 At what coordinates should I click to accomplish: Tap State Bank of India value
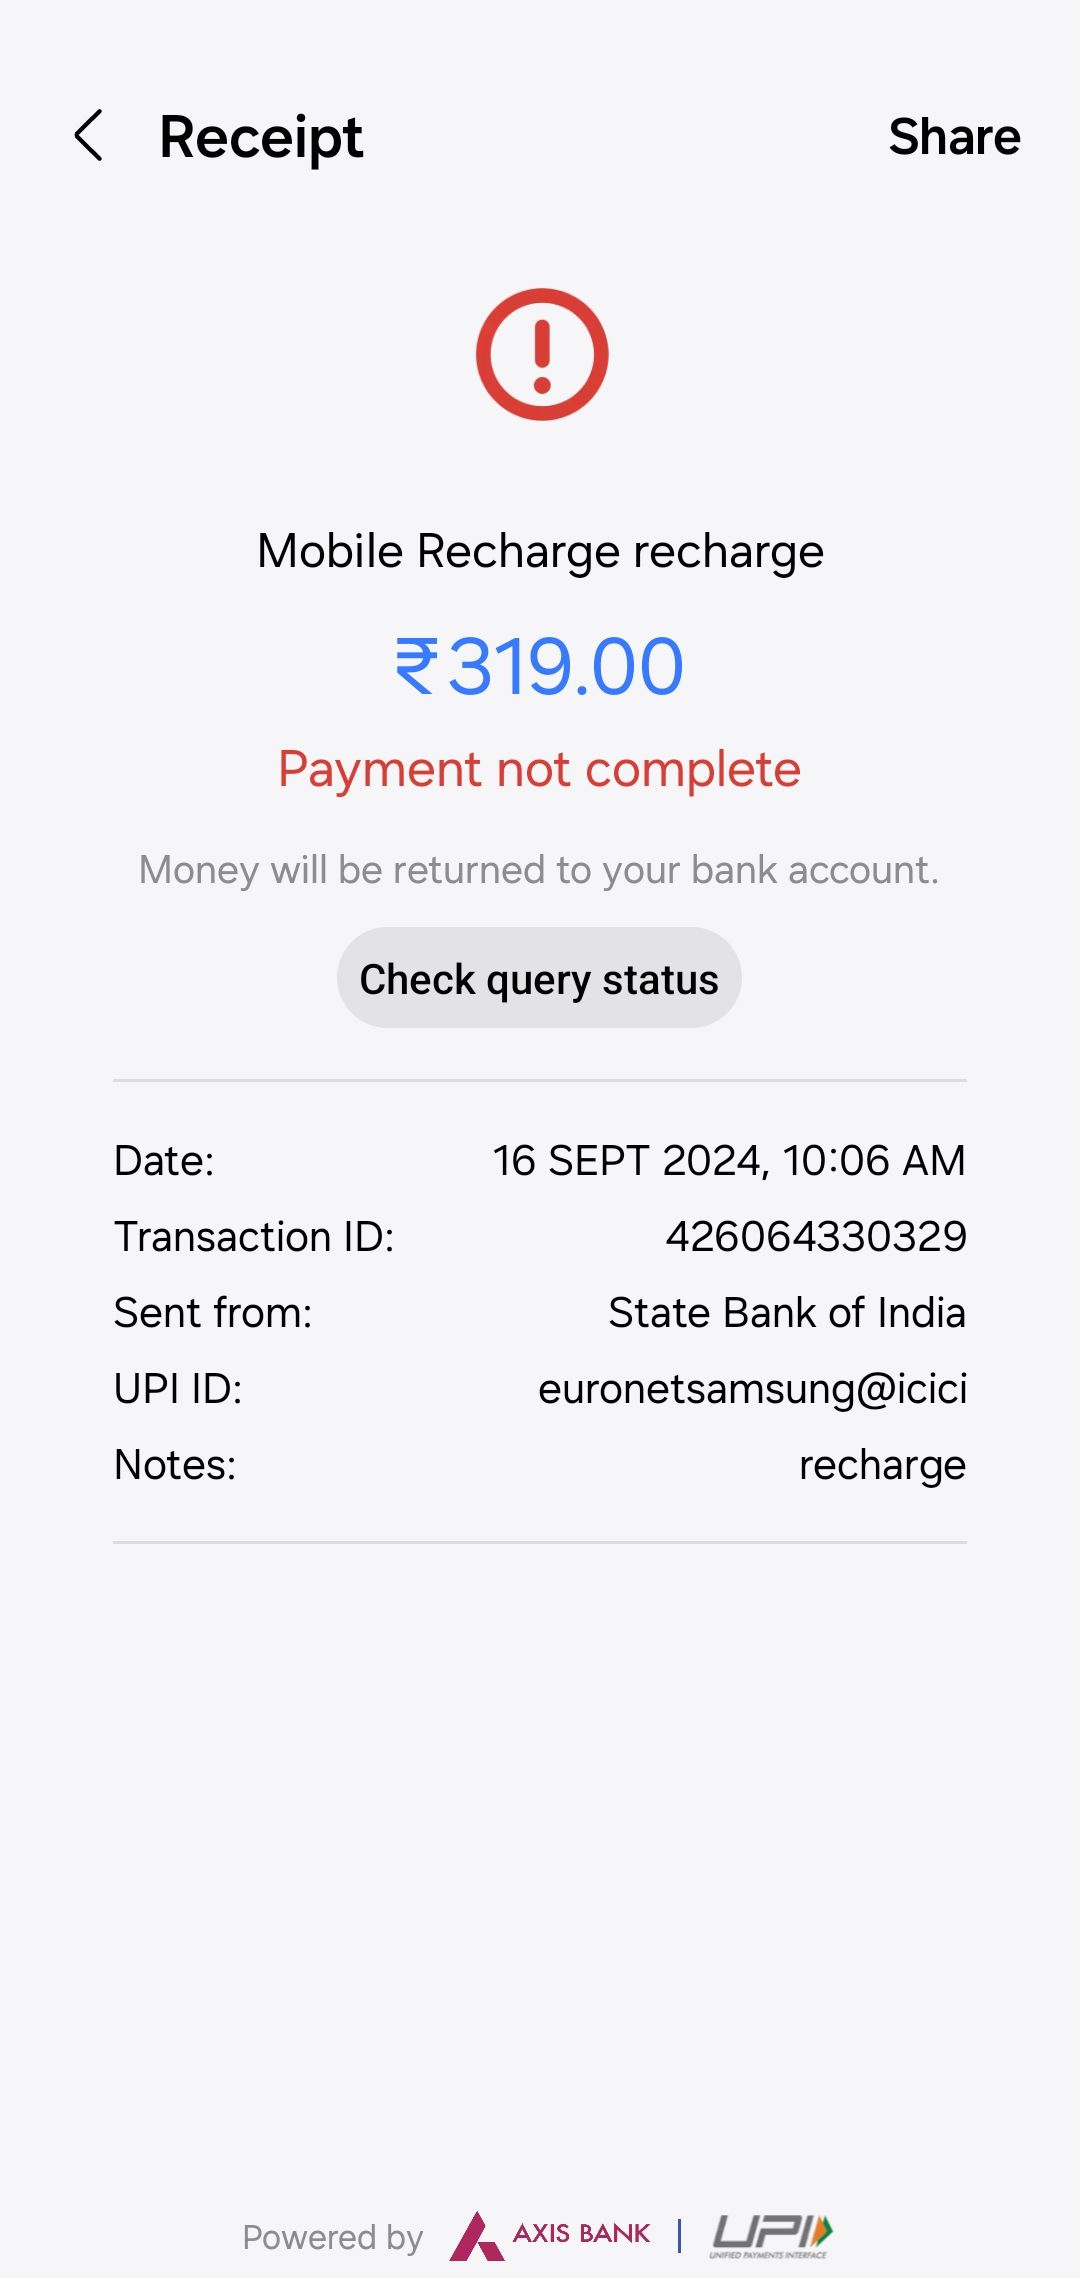click(x=787, y=1313)
